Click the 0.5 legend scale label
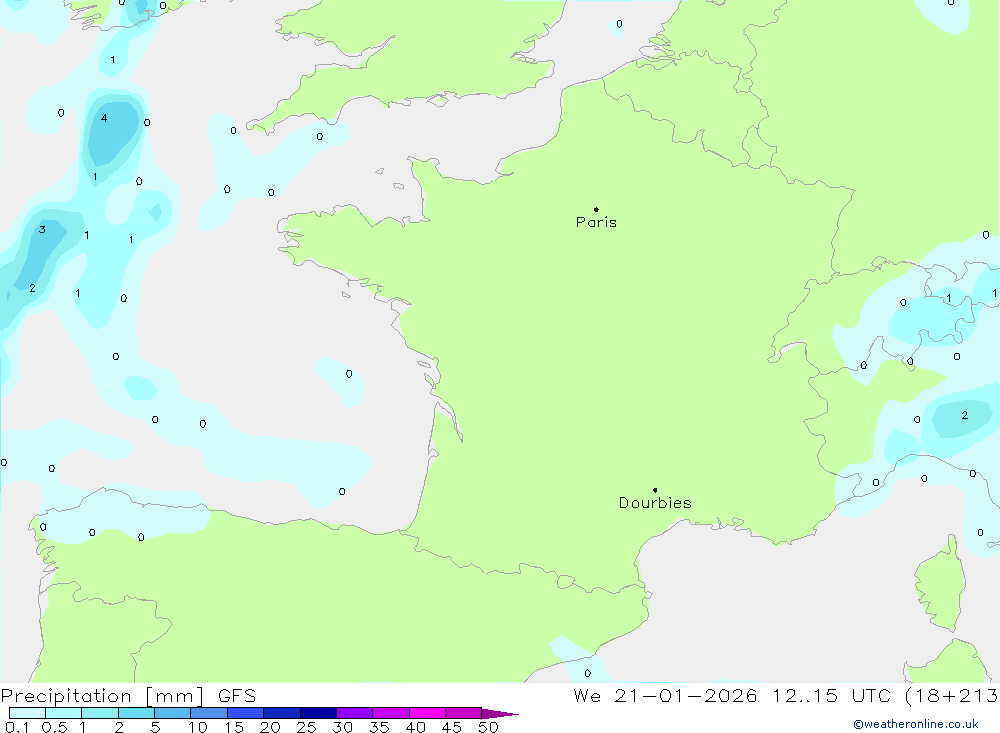The image size is (1000, 733). click(x=54, y=727)
